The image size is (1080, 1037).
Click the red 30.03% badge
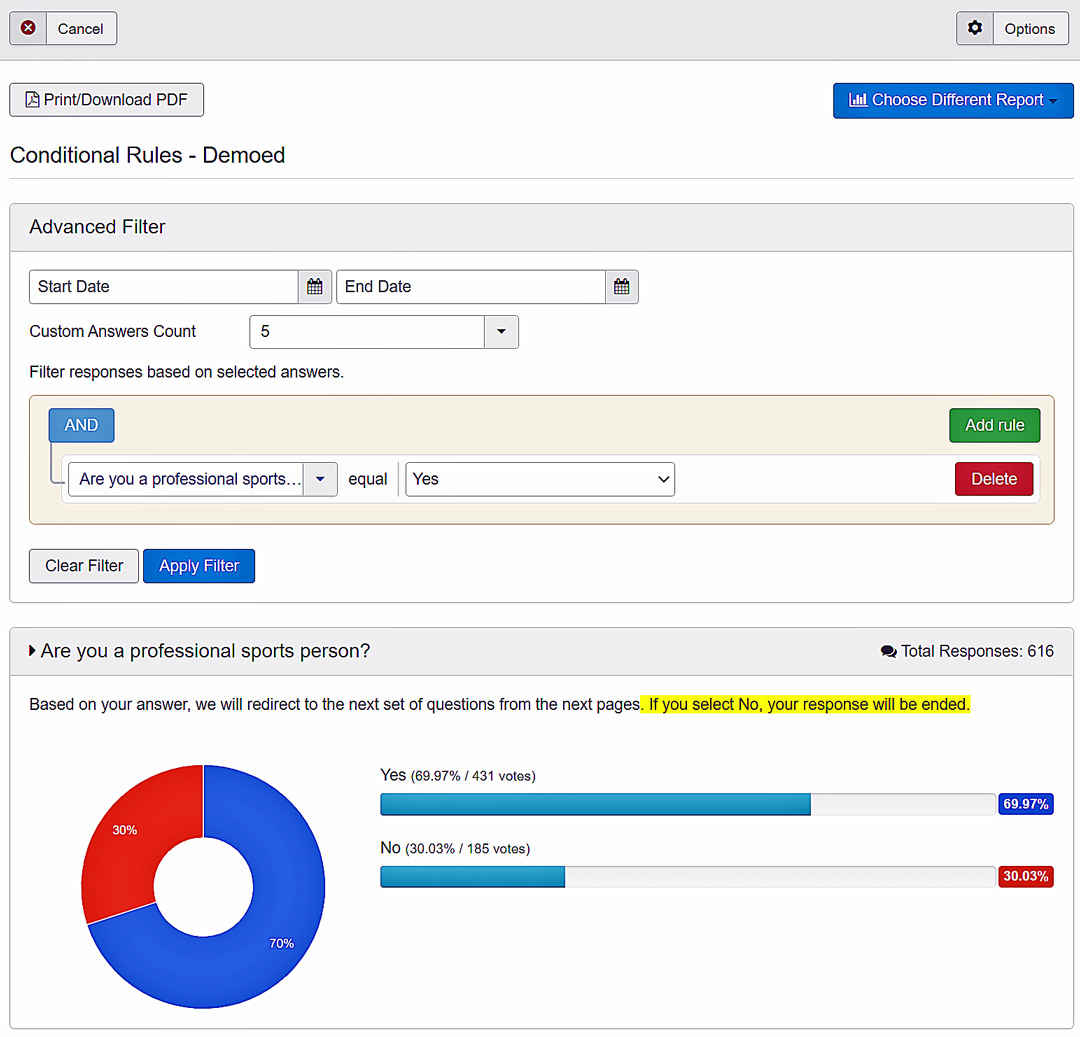(x=1026, y=877)
